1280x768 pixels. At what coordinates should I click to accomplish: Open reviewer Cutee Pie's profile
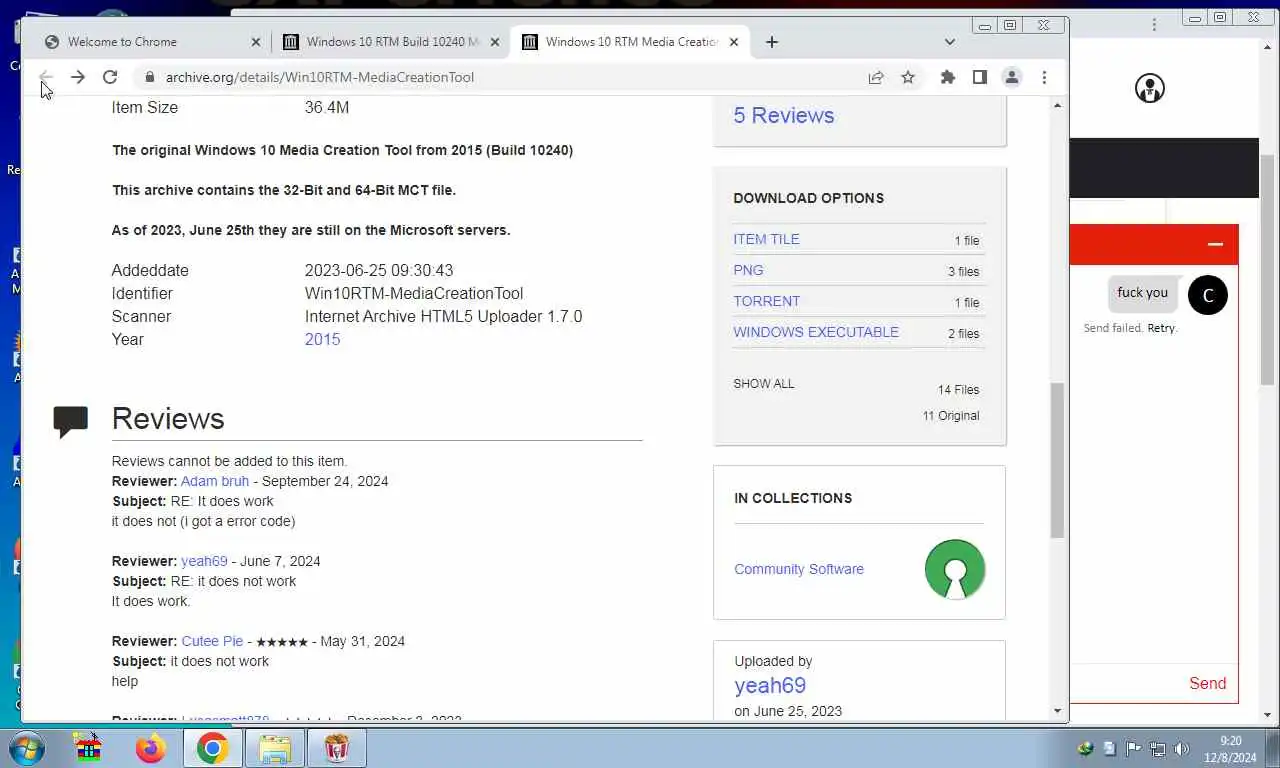[x=212, y=641]
